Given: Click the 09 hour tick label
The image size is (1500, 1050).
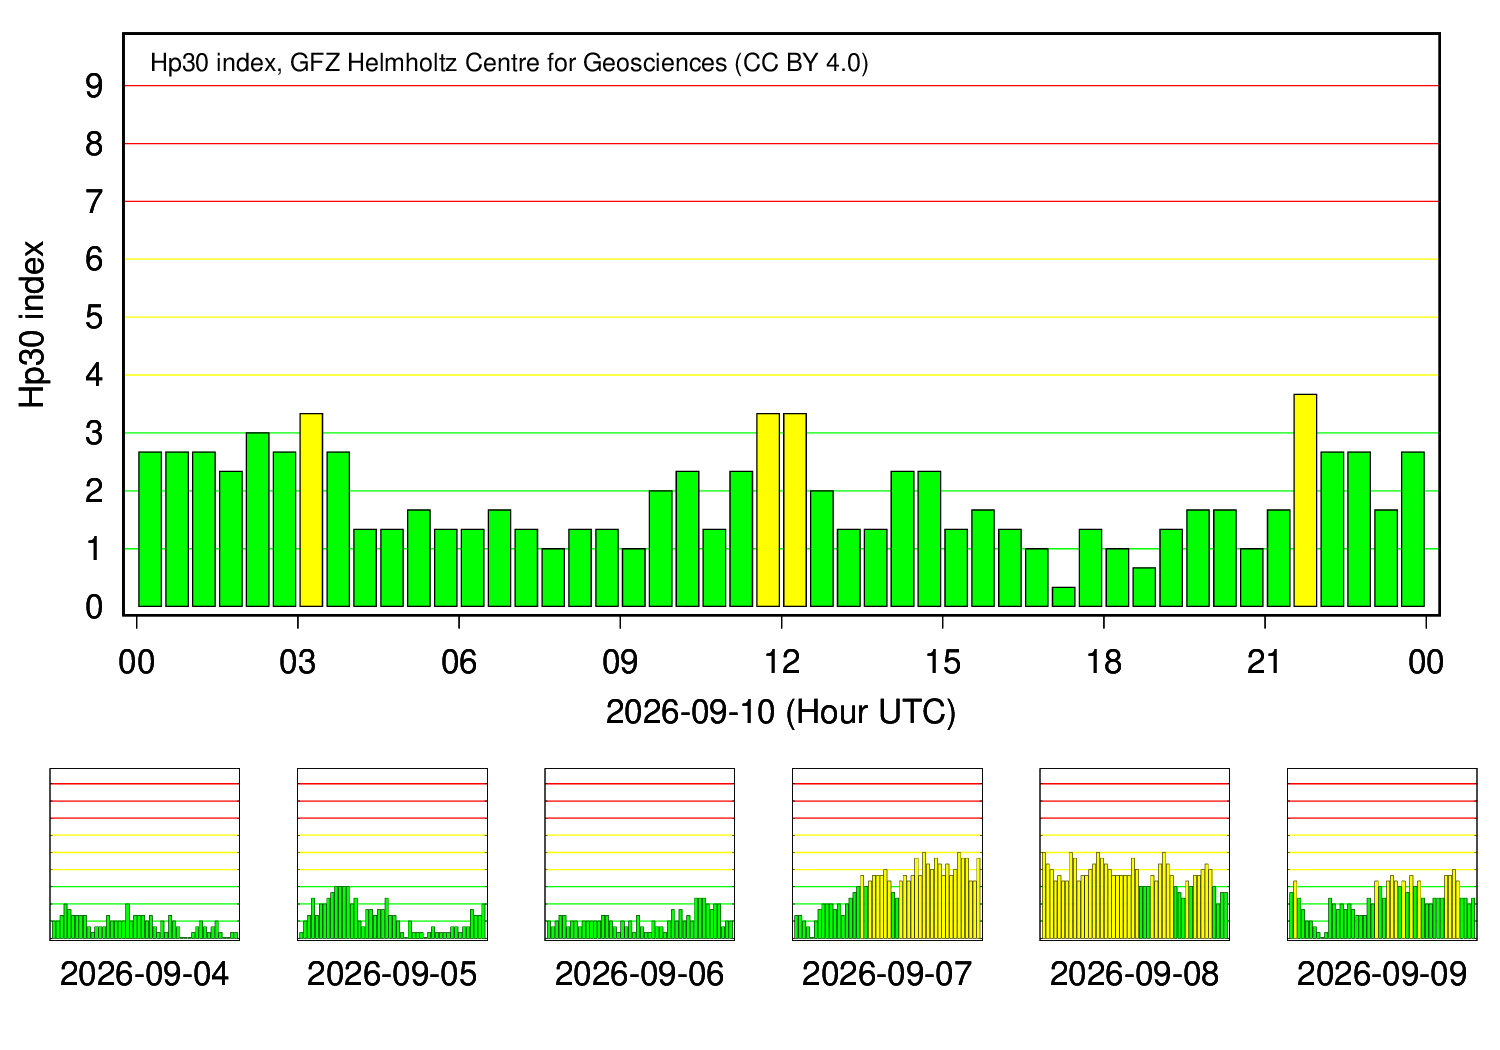Looking at the screenshot, I should (x=620, y=662).
